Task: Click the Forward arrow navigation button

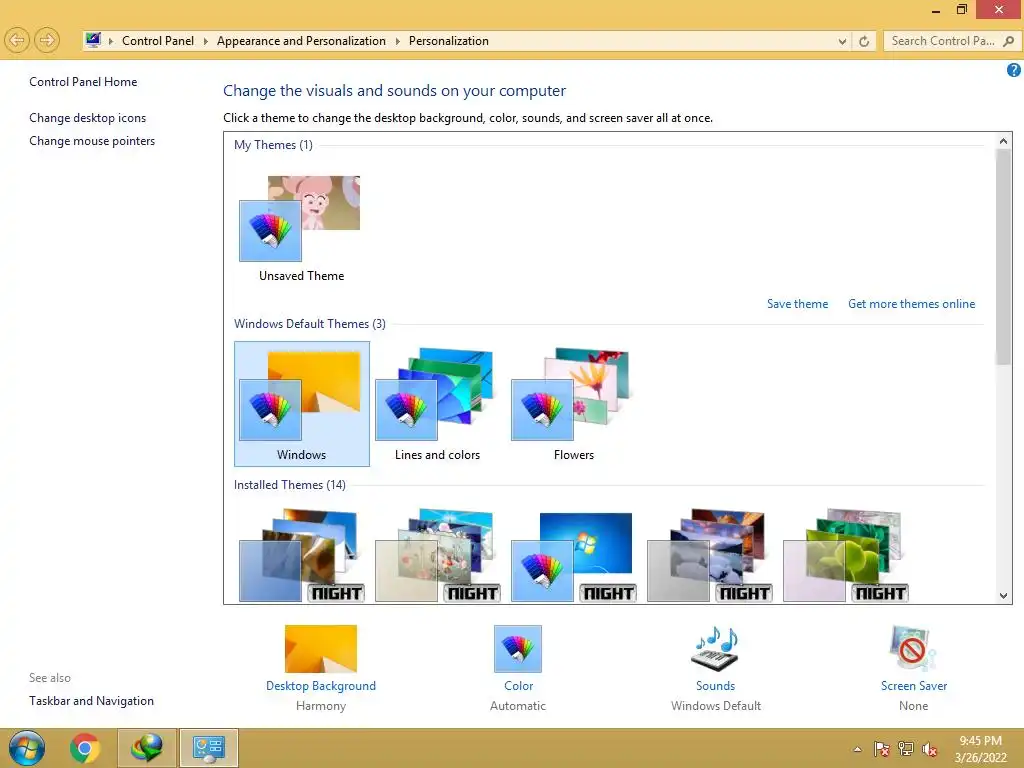Action: pos(47,40)
